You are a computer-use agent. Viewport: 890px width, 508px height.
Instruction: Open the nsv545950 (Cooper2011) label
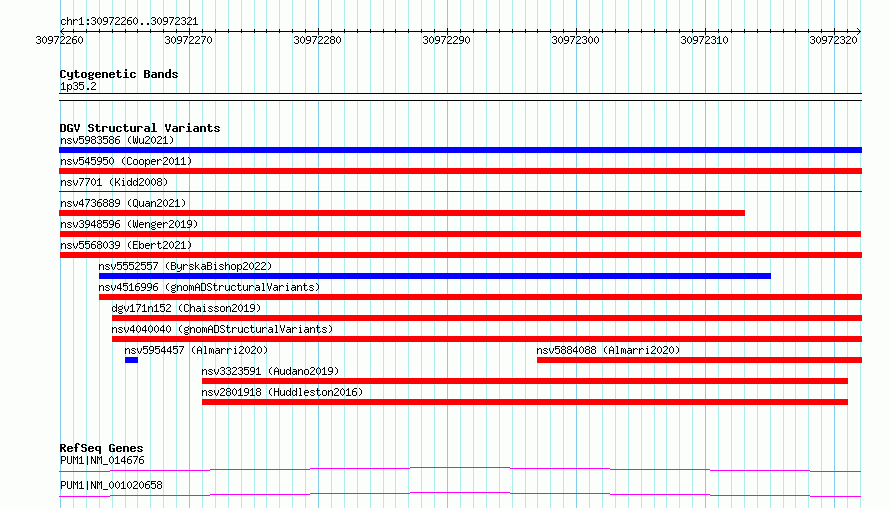[x=126, y=161]
